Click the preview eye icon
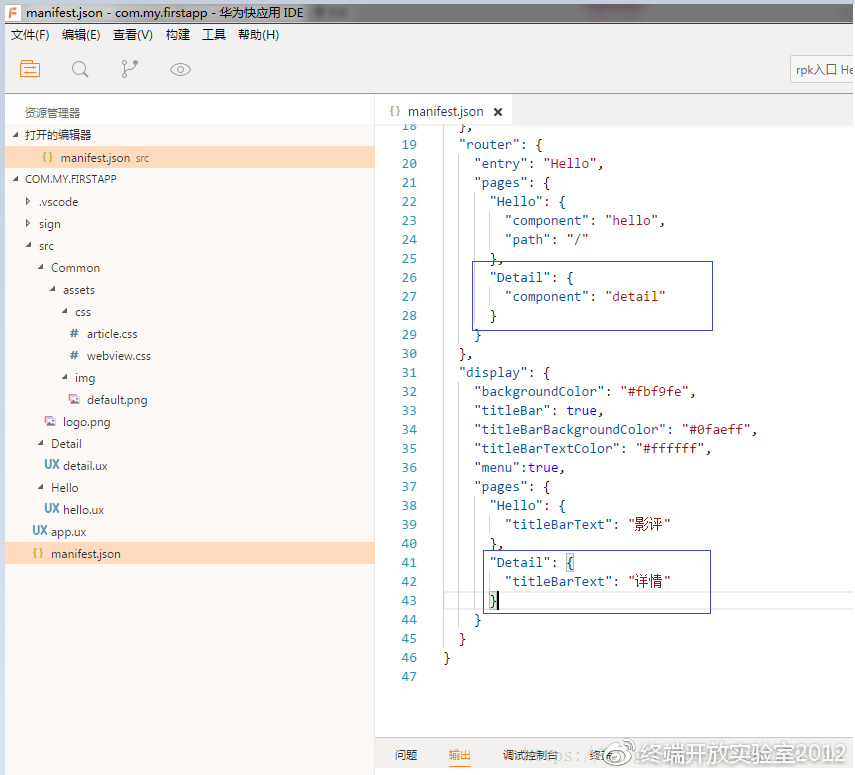Viewport: 855px width, 775px height. [180, 69]
